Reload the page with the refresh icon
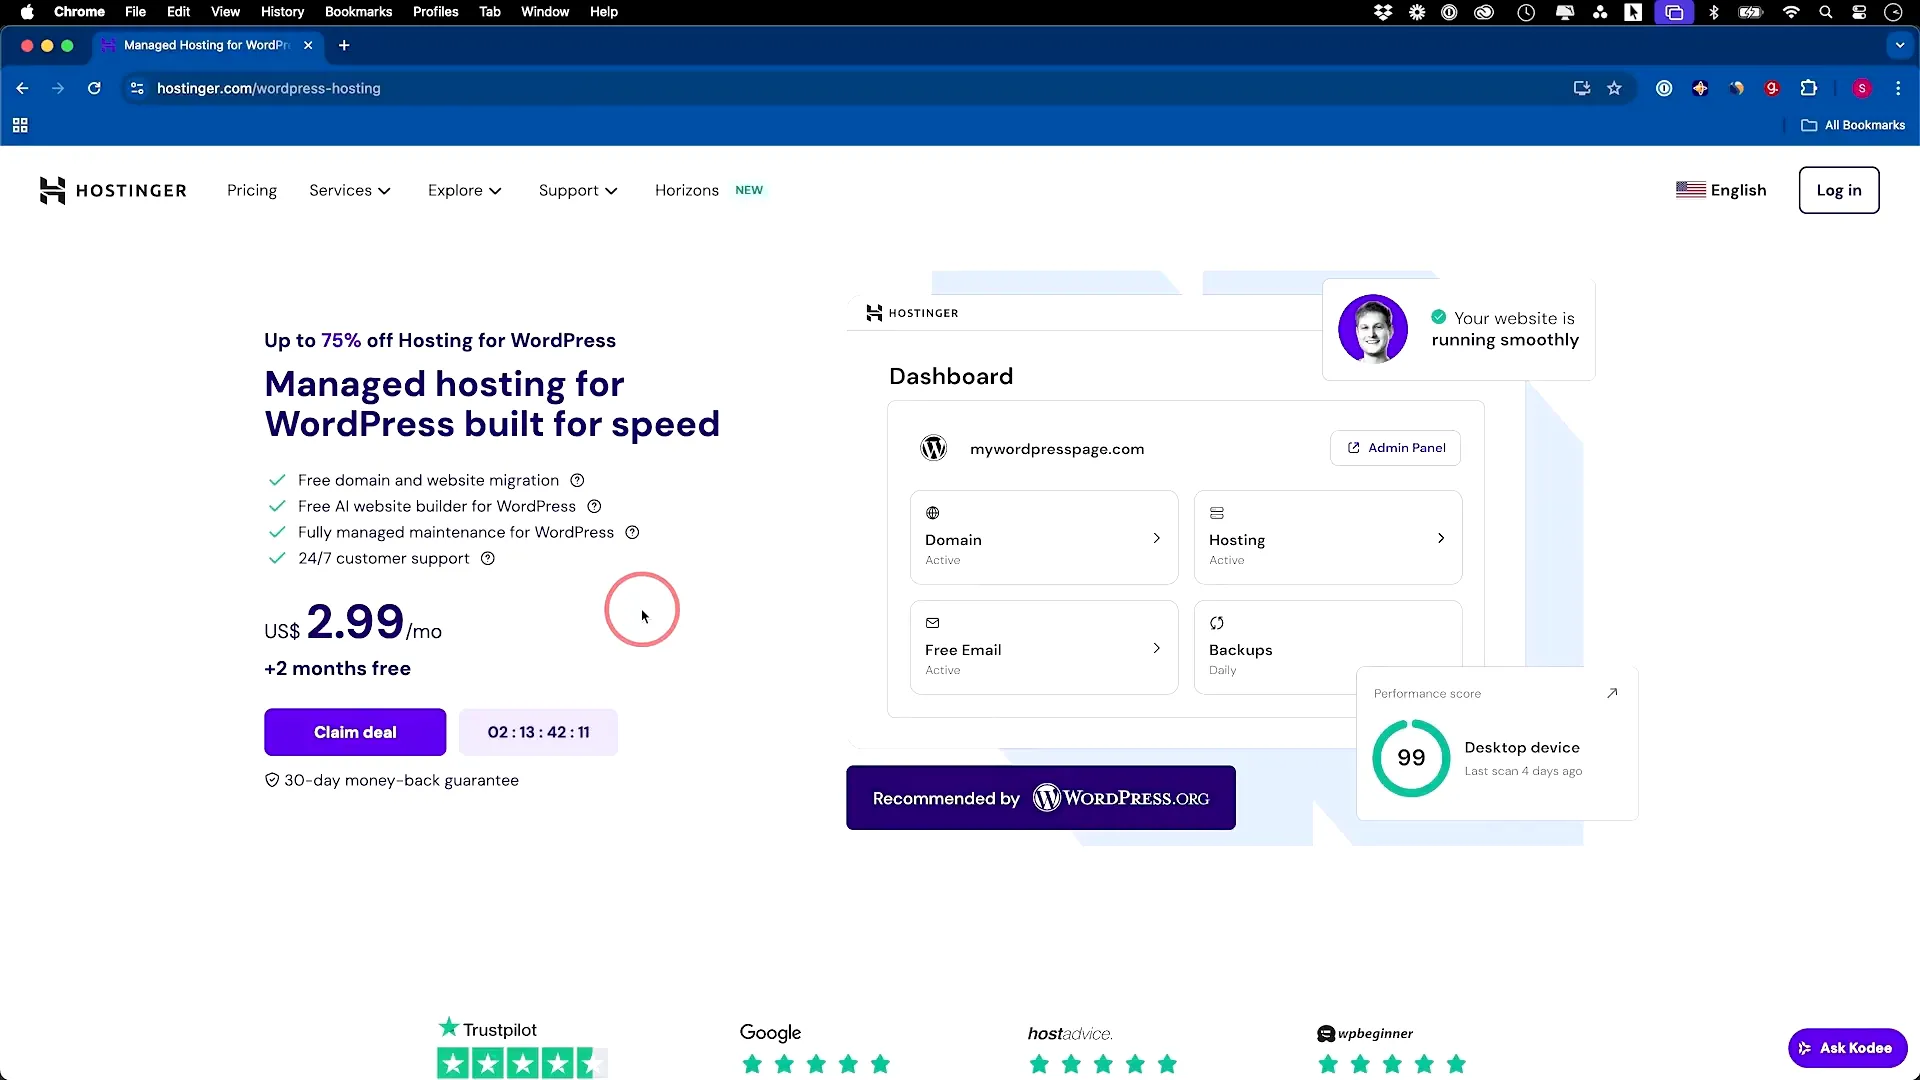1920x1080 pixels. click(94, 88)
